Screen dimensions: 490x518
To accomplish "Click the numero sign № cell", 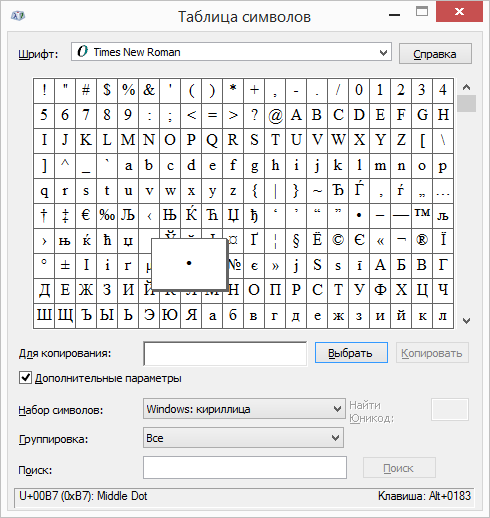I will pos(235,266).
